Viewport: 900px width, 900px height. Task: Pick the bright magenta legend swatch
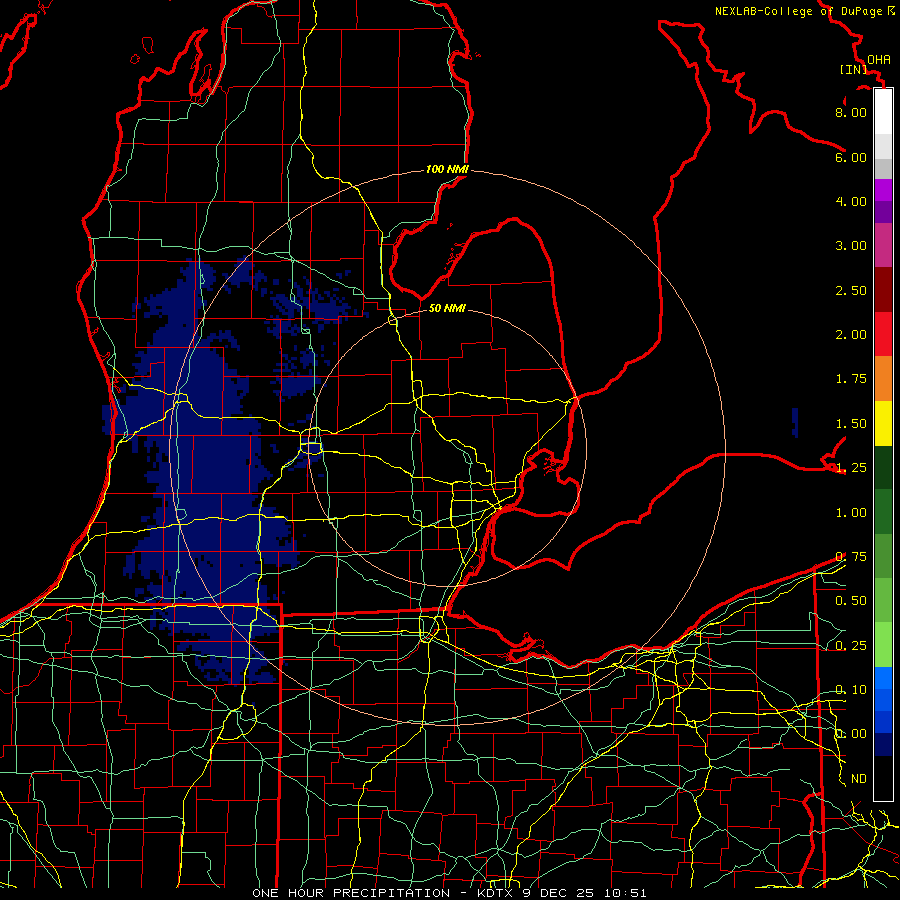pyautogui.click(x=883, y=190)
